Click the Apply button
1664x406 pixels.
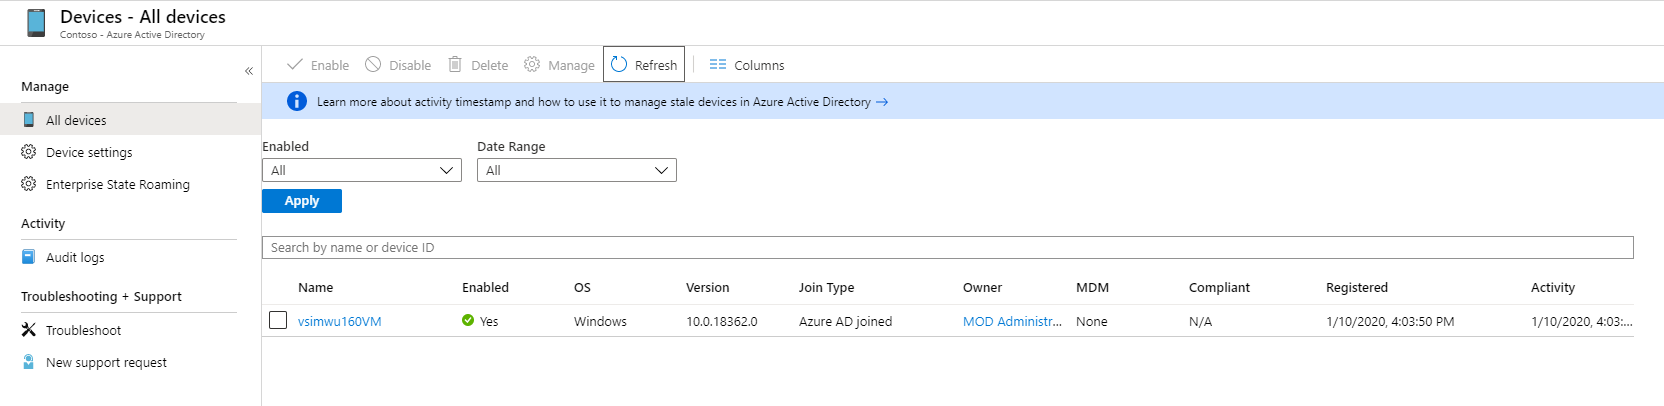point(302,201)
